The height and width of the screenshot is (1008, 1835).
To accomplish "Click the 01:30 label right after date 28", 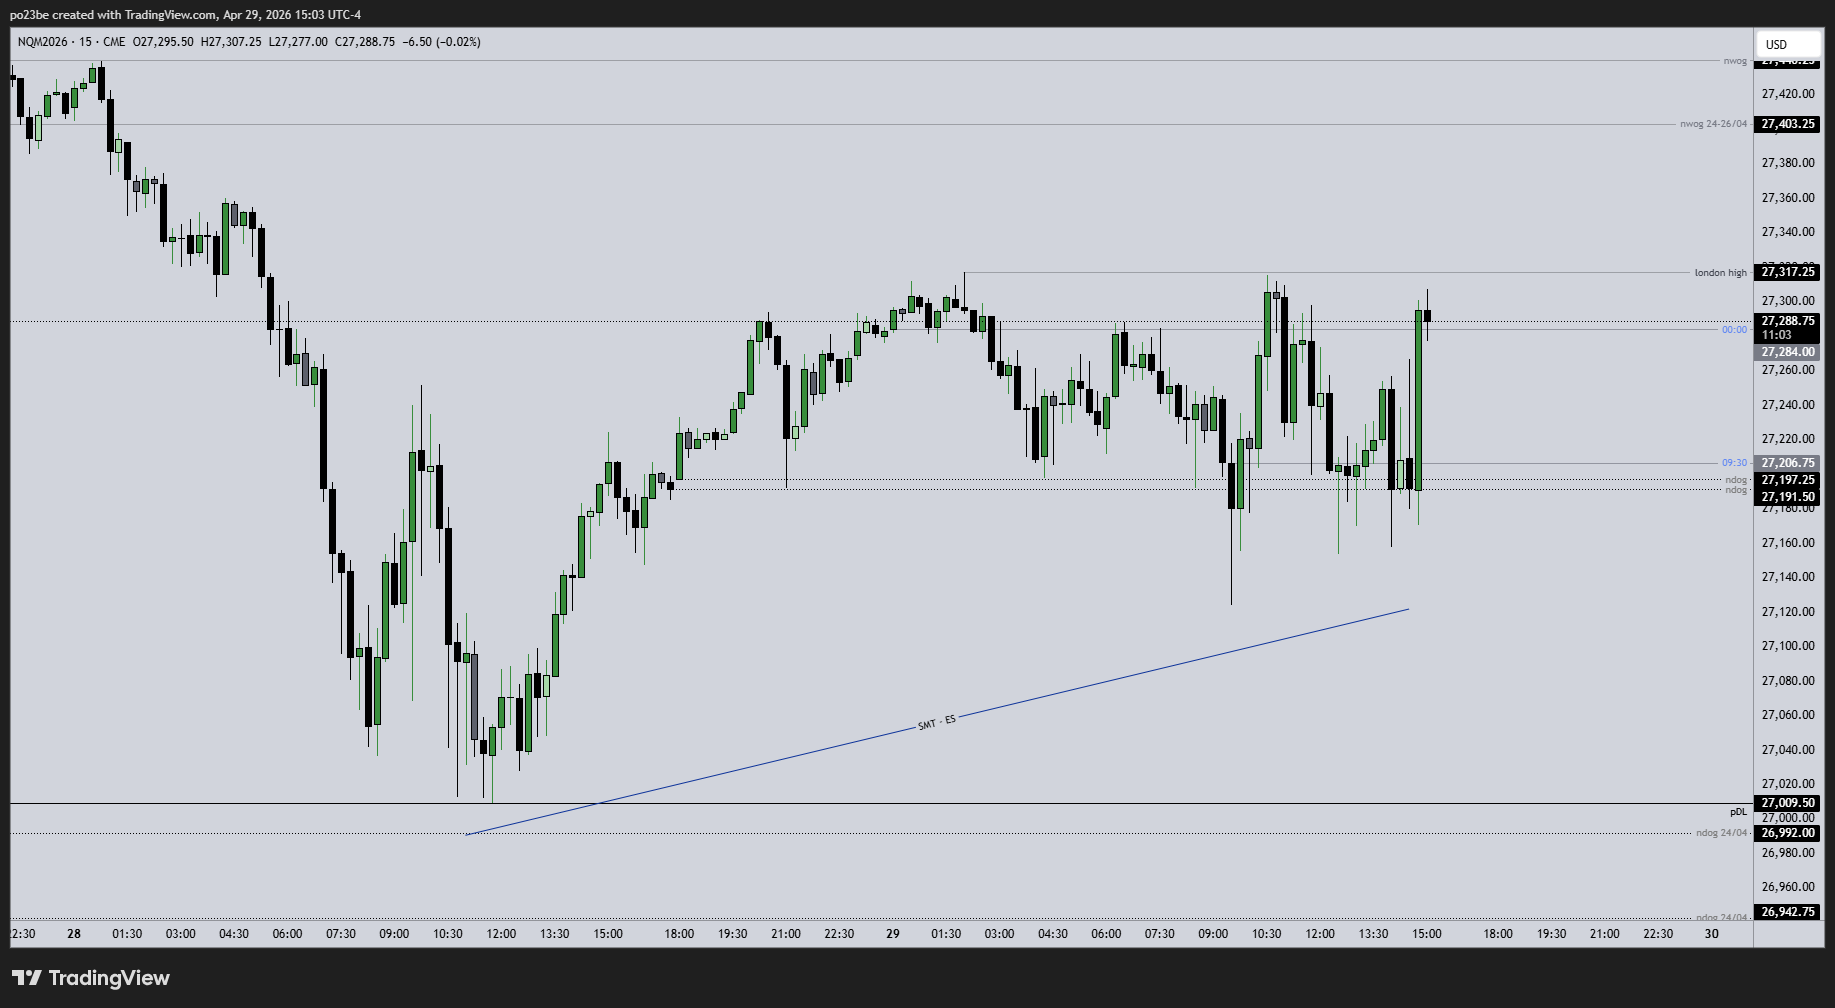I will tap(127, 934).
